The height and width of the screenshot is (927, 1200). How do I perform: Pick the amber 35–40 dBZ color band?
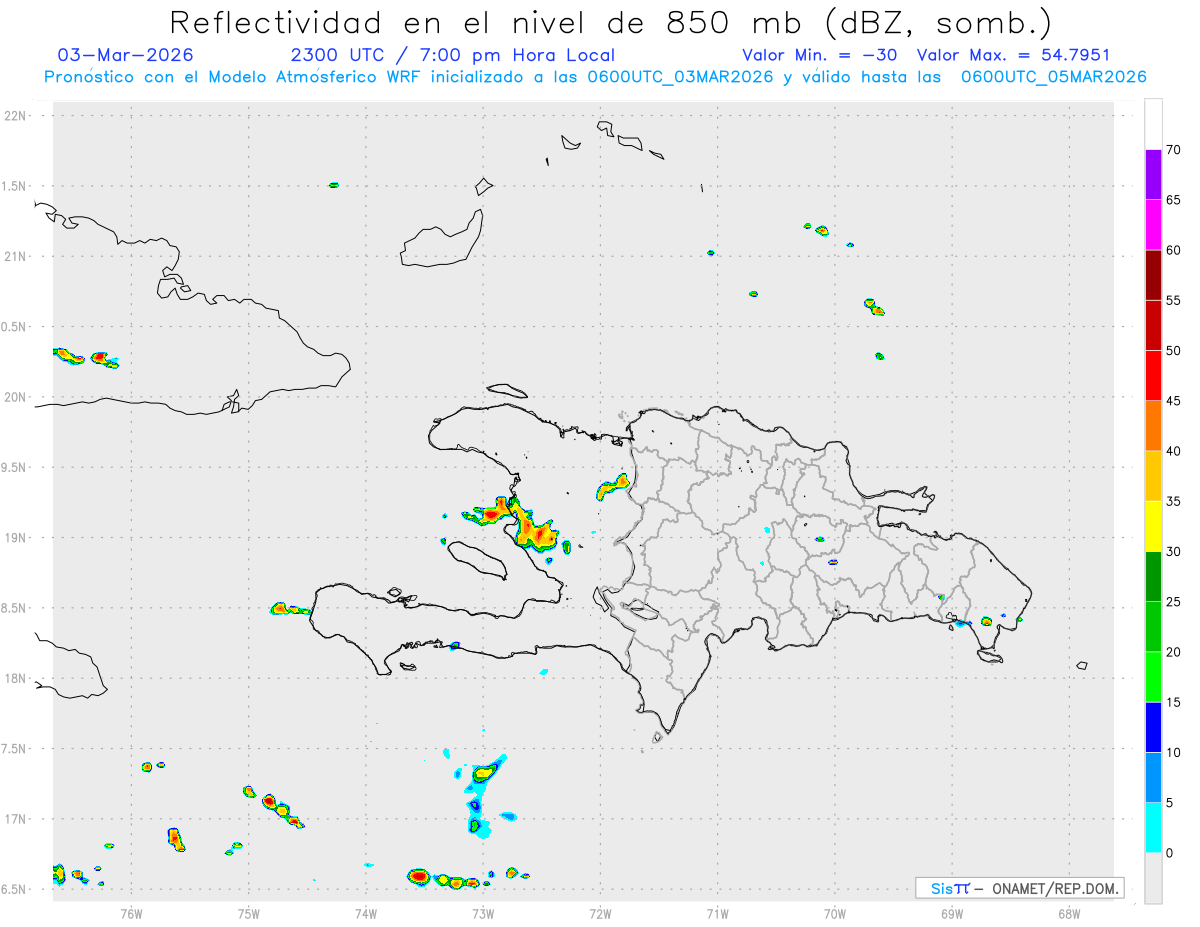coord(1153,476)
